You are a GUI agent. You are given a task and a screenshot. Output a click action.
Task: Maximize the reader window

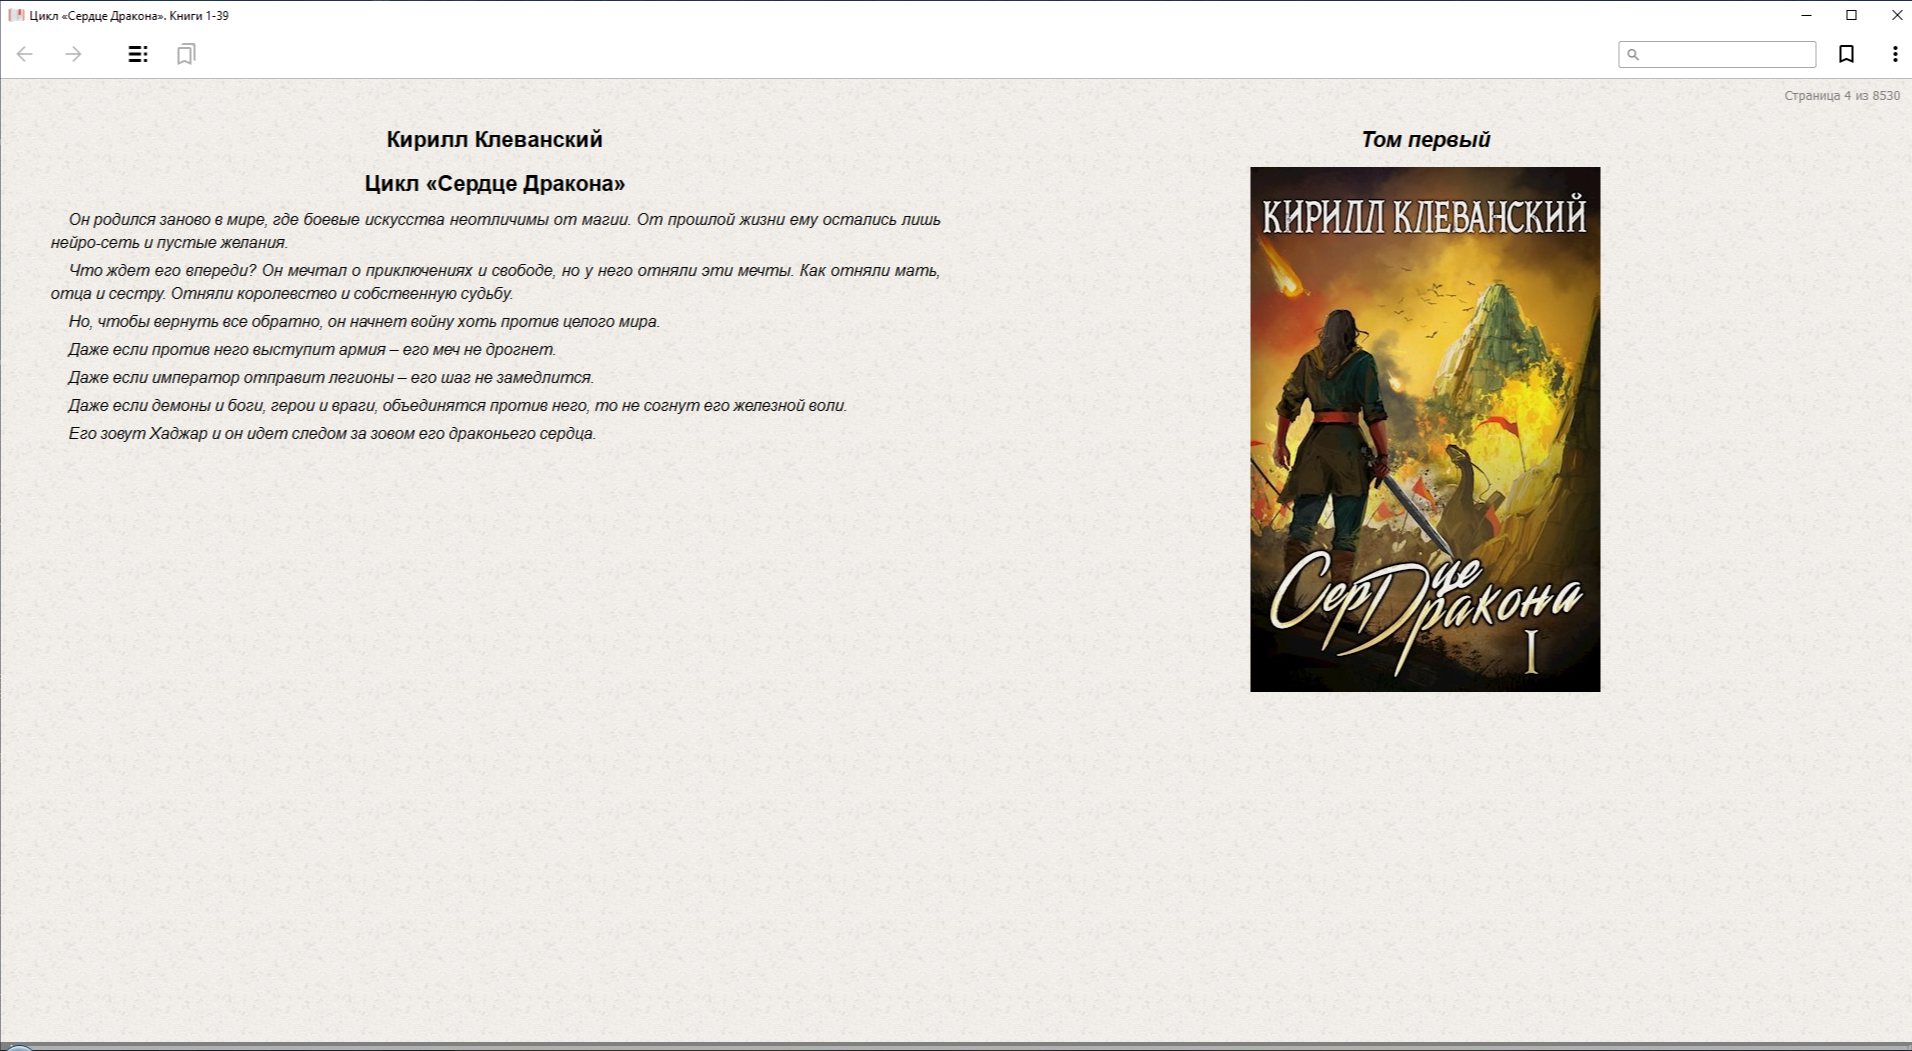click(1851, 15)
